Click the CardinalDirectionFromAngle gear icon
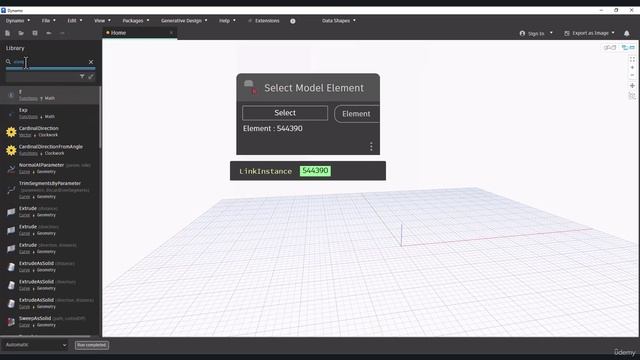The height and width of the screenshot is (360, 640). pyautogui.click(x=11, y=150)
